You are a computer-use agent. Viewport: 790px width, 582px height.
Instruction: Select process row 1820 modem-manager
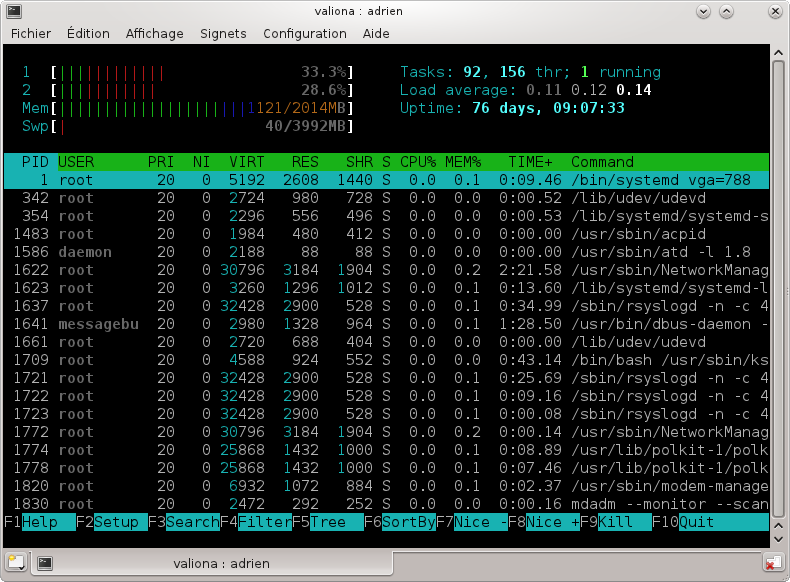click(386, 486)
